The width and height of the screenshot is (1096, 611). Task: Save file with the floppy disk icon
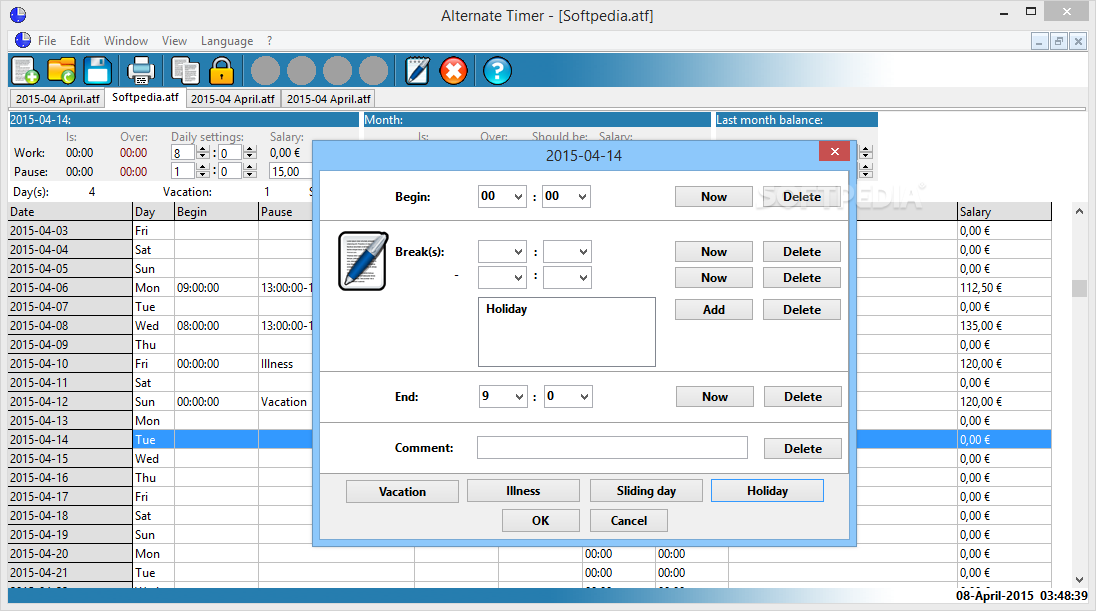[x=98, y=71]
